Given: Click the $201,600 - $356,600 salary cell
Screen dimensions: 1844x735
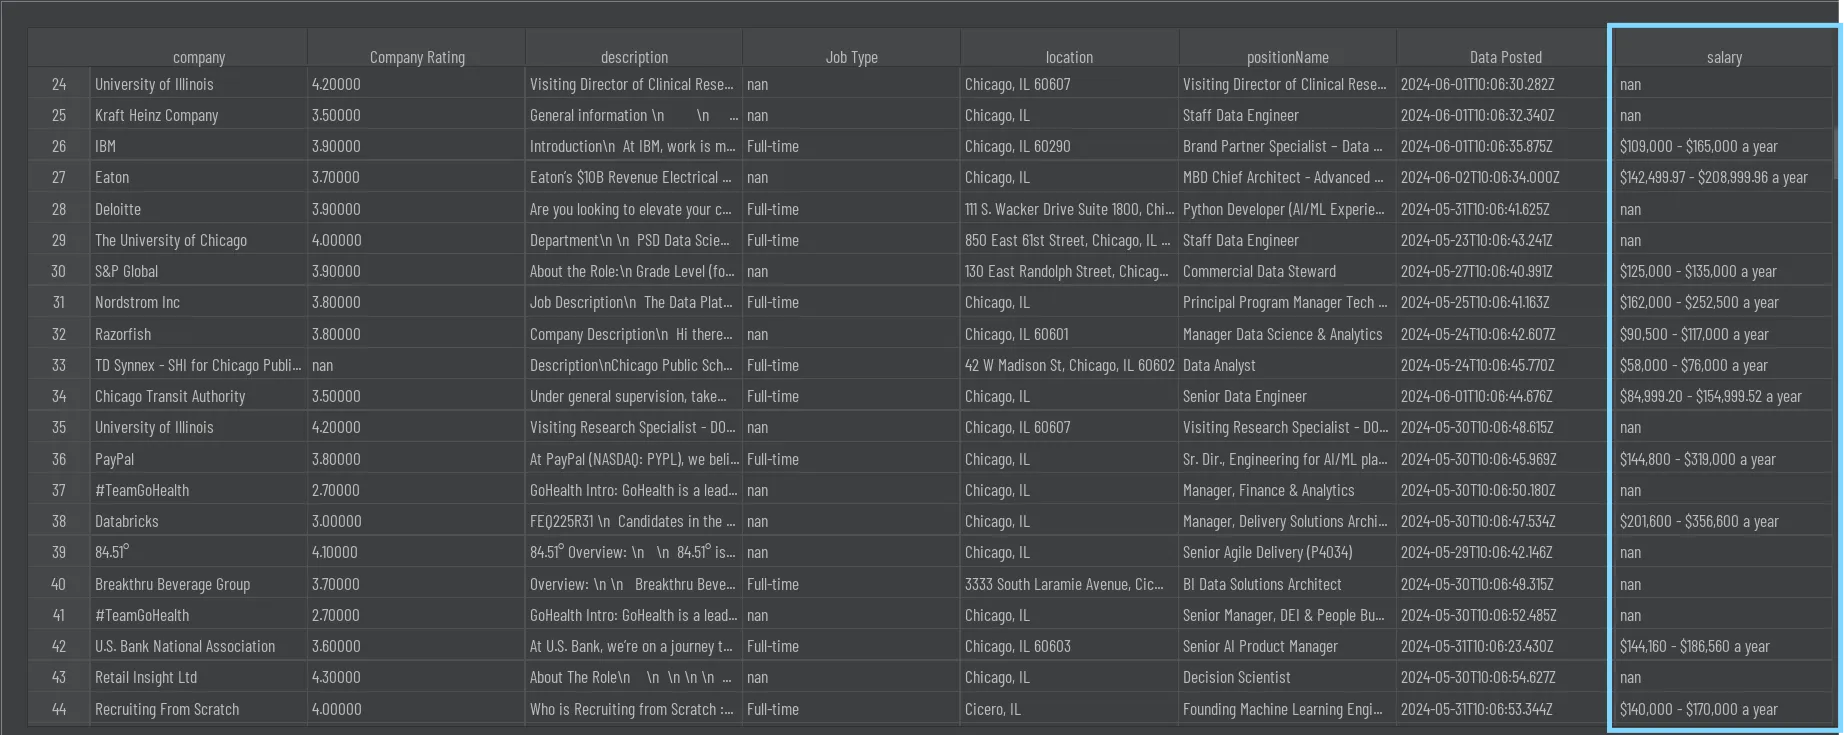Looking at the screenshot, I should click(1724, 521).
